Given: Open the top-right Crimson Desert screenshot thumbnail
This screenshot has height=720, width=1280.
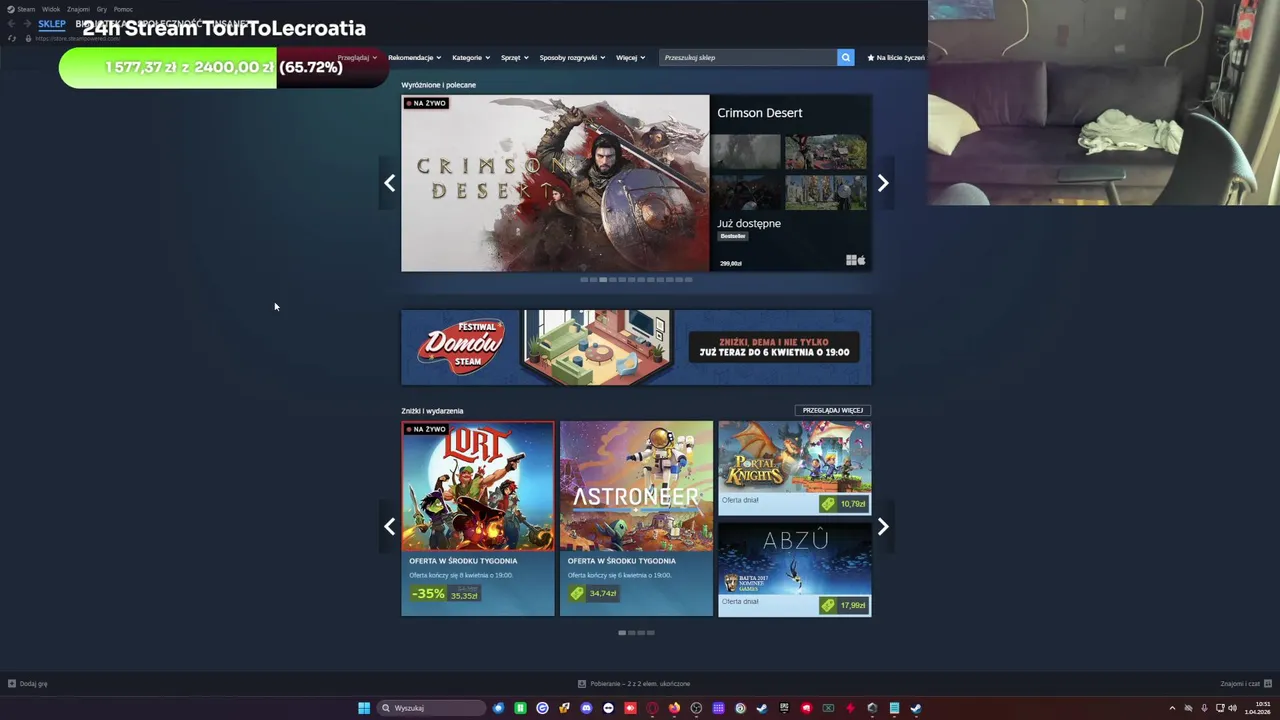Looking at the screenshot, I should pos(825,152).
